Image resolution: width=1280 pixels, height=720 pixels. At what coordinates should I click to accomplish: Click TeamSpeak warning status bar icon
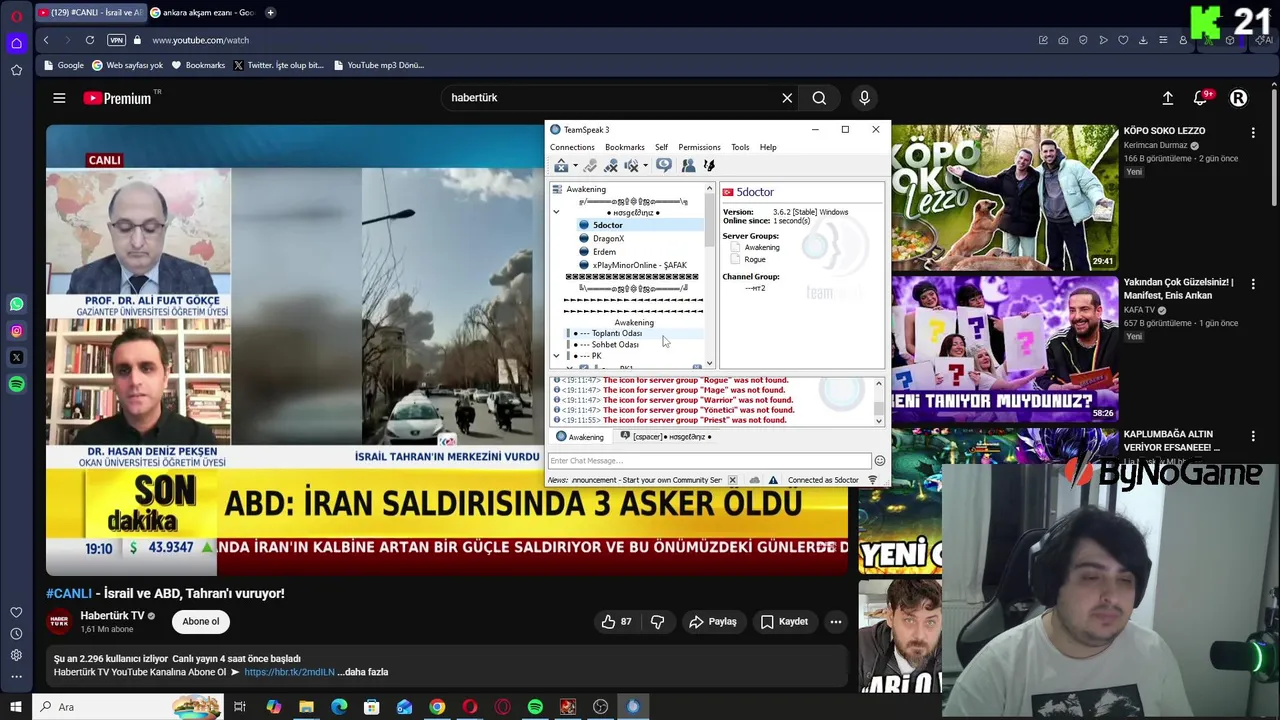(x=773, y=480)
